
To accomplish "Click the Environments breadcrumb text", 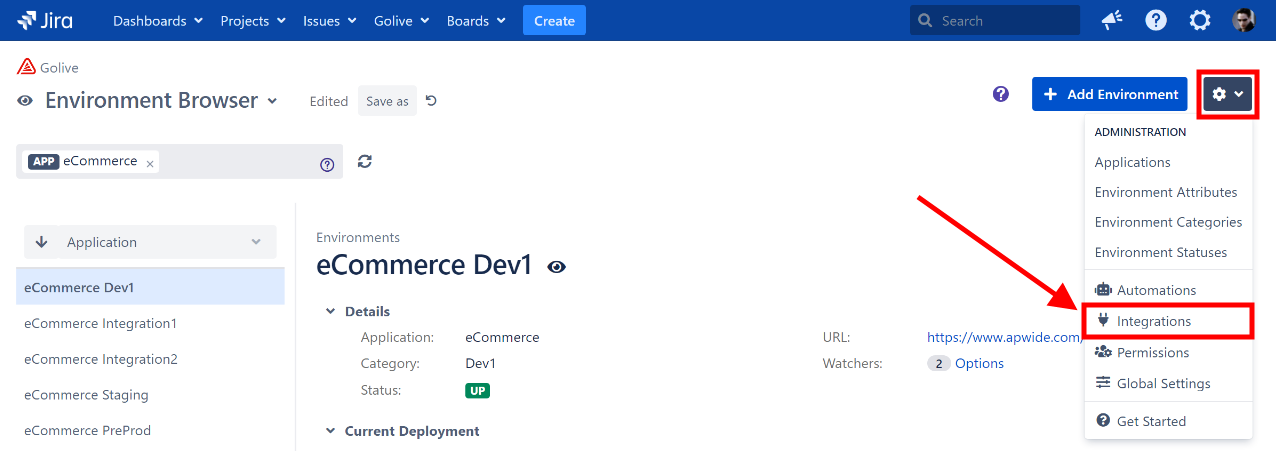I will tap(358, 237).
